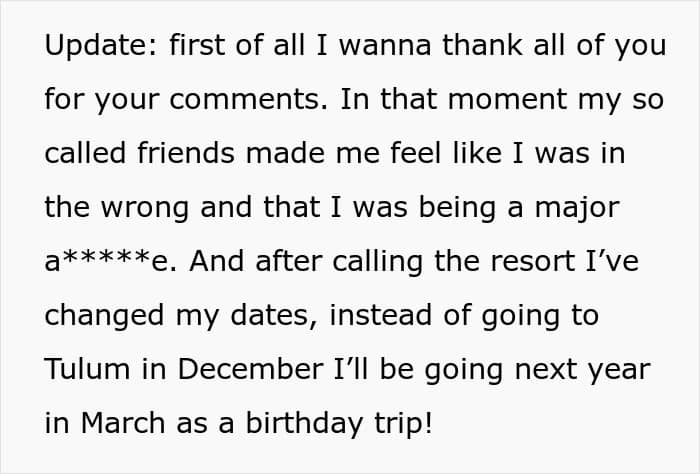Click the word "changed" at the line start

(106, 316)
